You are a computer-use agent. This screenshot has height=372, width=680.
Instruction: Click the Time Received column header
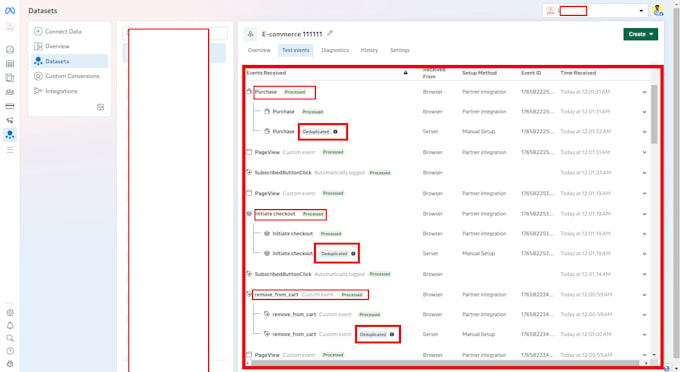click(x=578, y=73)
